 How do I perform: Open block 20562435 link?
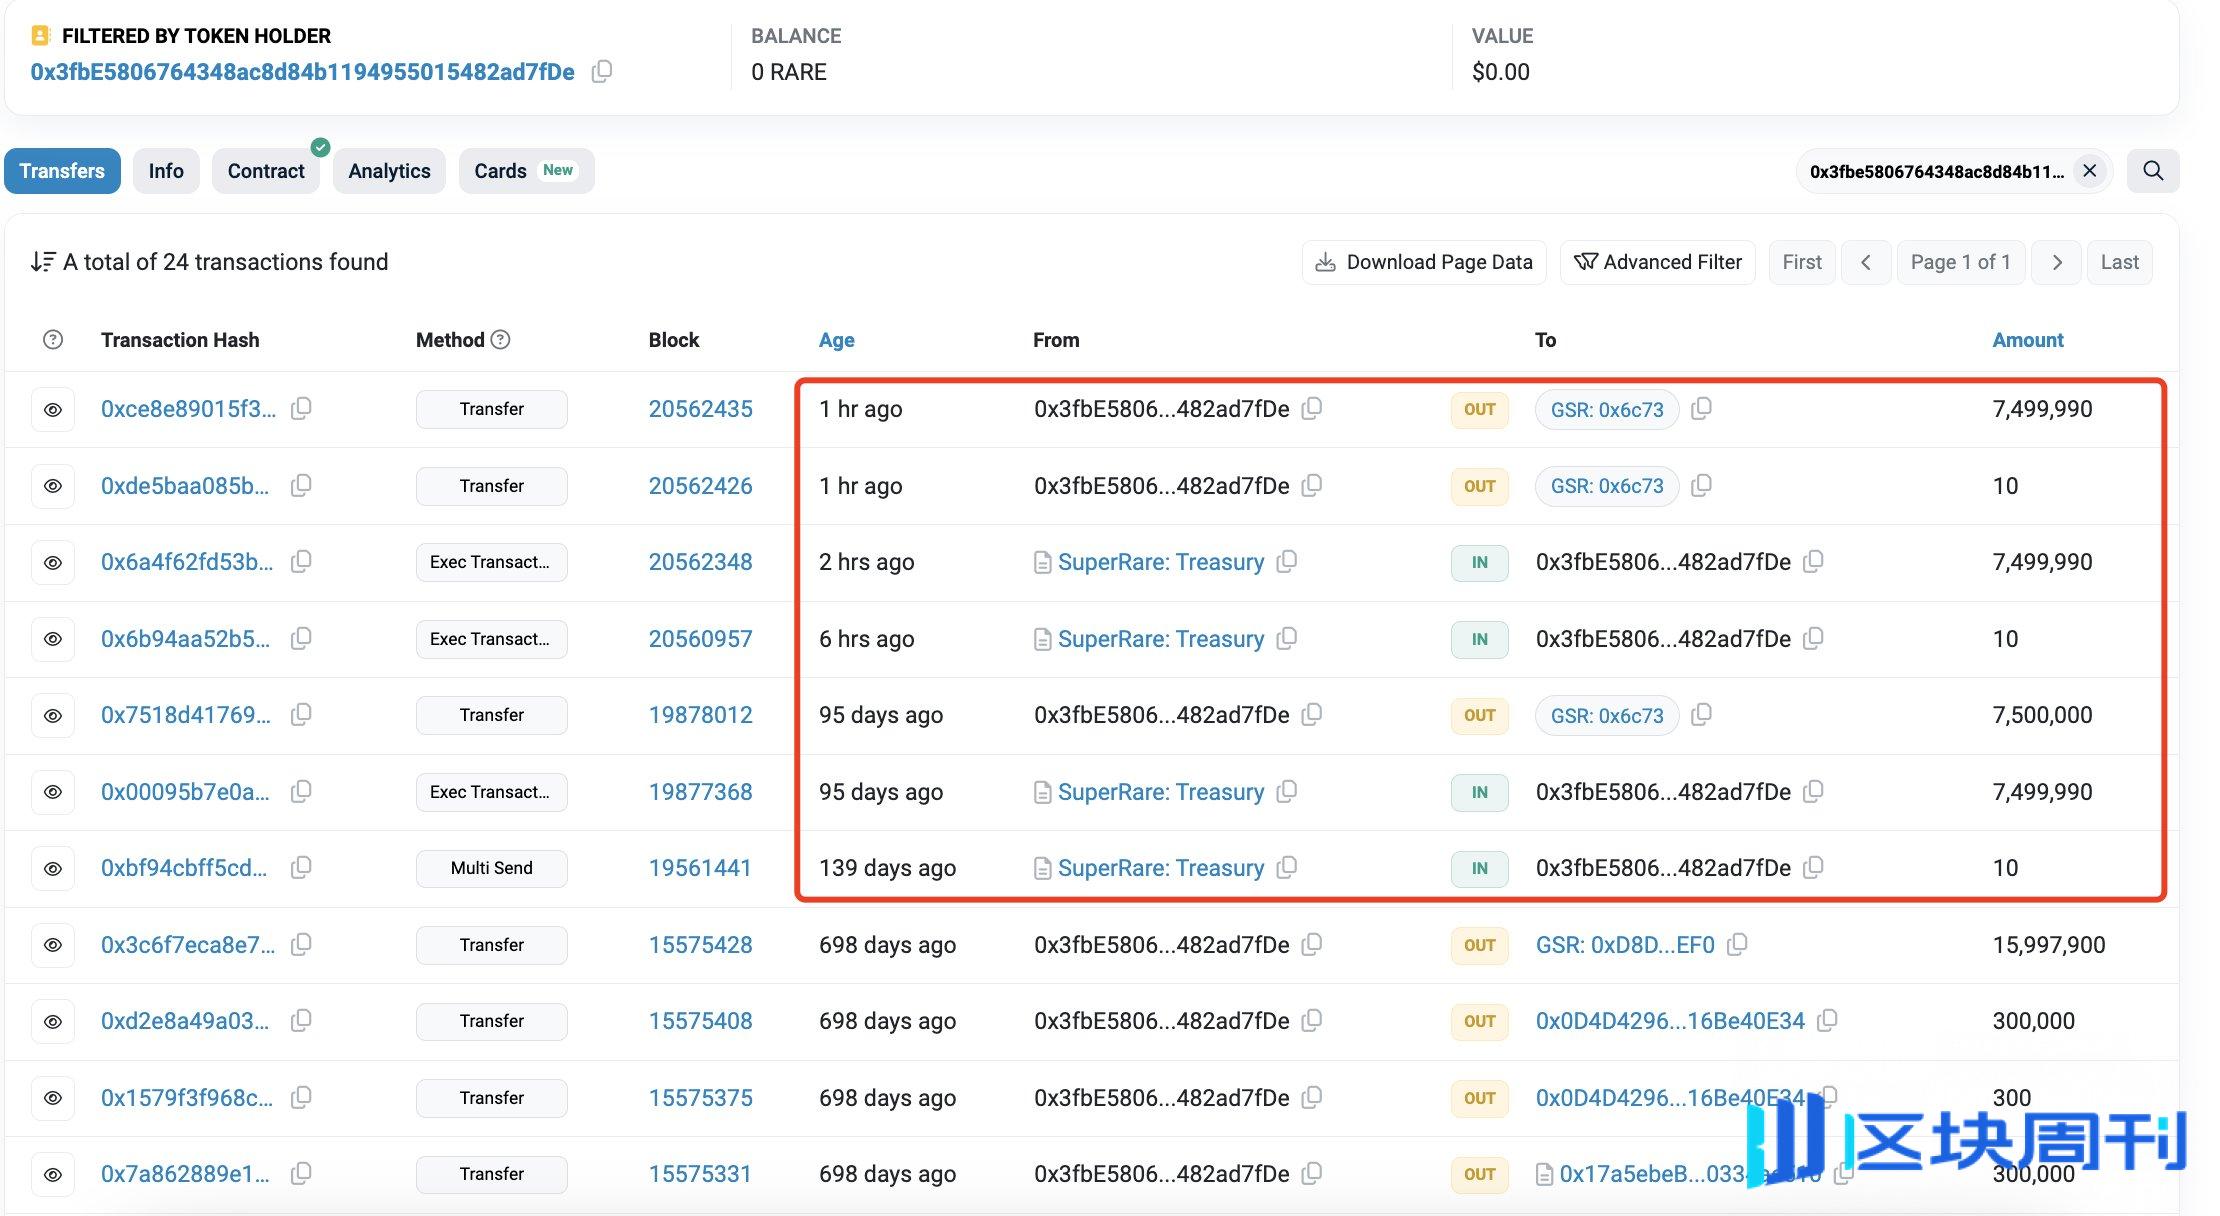[x=700, y=409]
